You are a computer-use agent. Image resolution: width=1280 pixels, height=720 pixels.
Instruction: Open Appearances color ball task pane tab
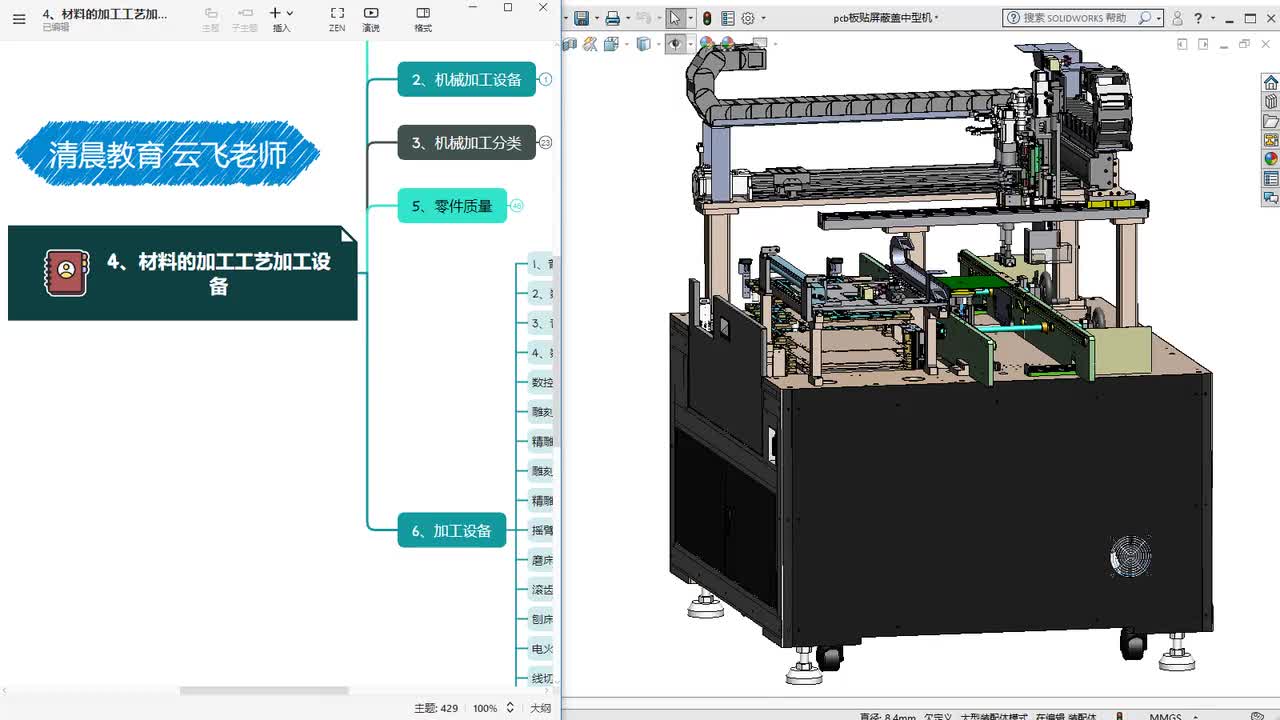[1271, 158]
